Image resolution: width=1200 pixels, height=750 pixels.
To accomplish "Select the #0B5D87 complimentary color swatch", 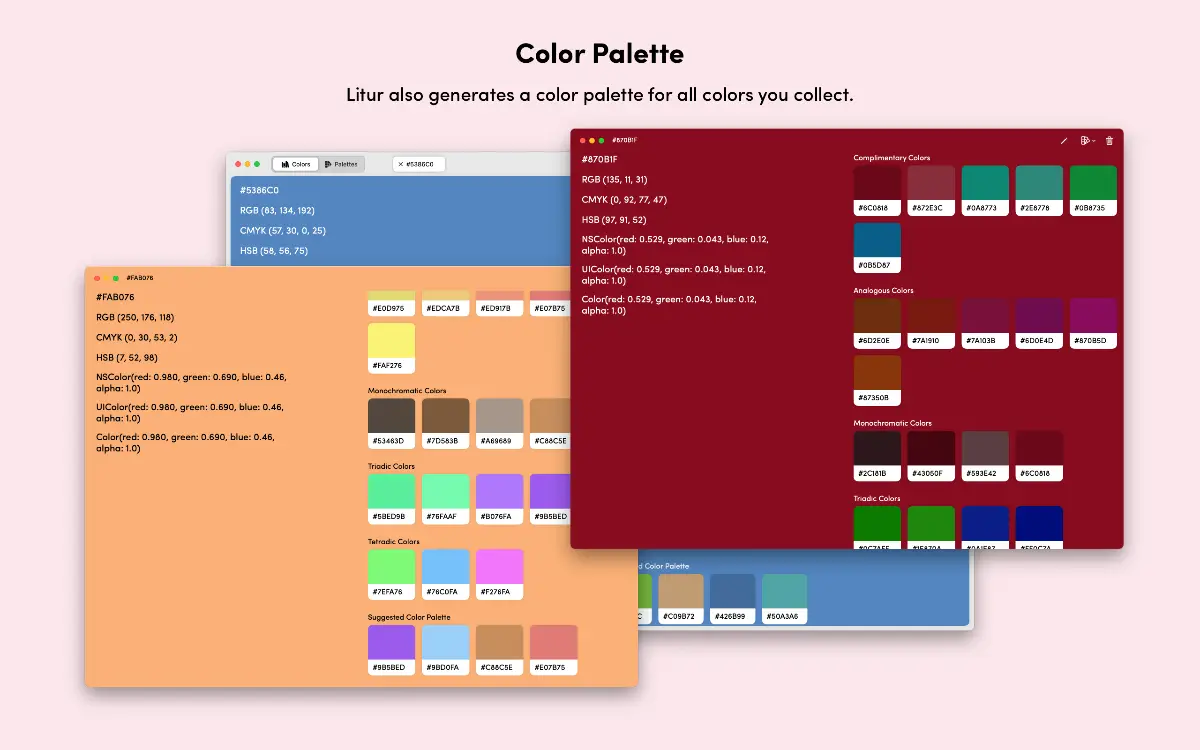I will [x=877, y=247].
